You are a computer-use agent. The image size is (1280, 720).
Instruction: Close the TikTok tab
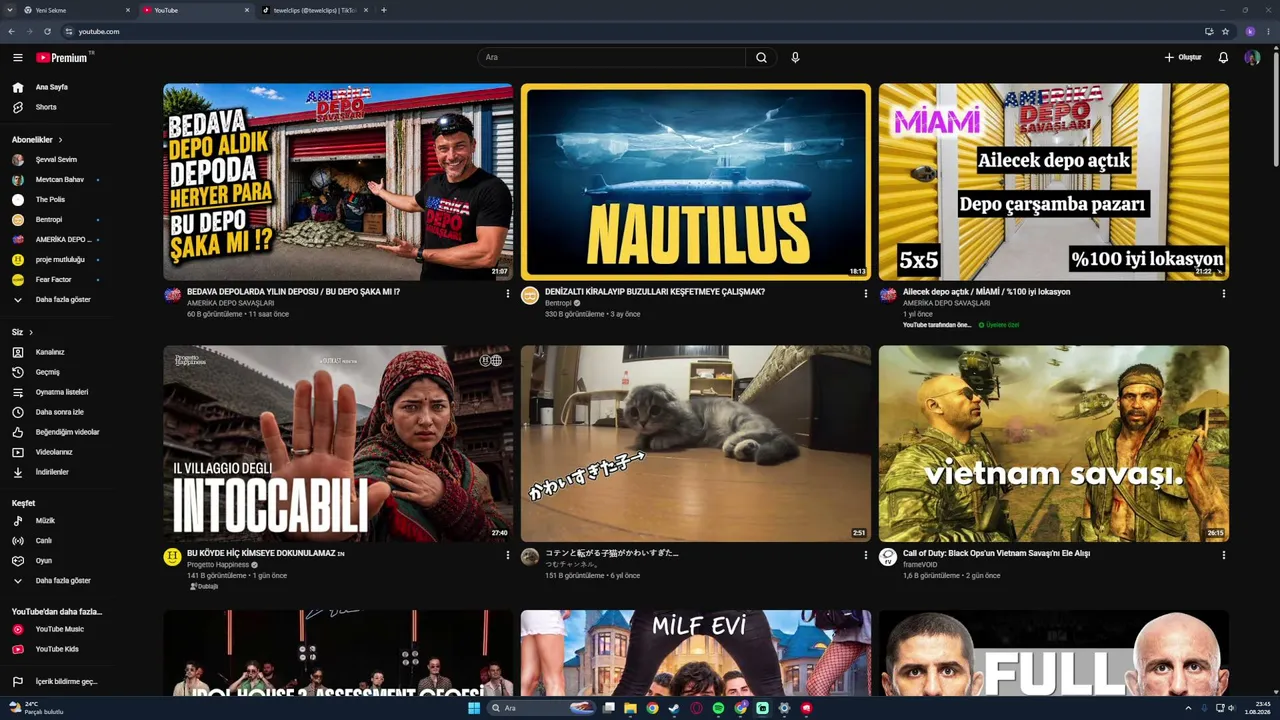point(366,10)
